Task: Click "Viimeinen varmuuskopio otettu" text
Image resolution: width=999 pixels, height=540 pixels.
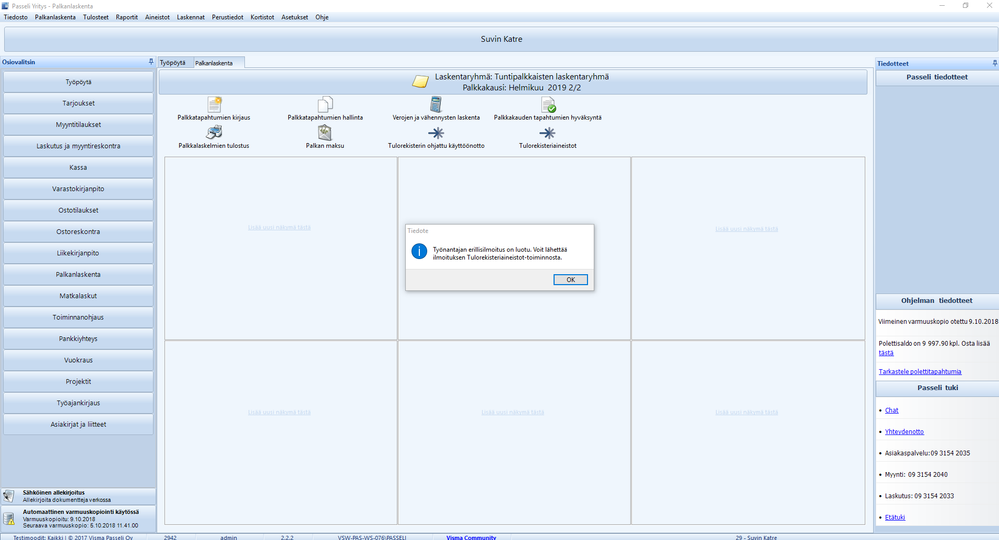Action: [x=923, y=322]
